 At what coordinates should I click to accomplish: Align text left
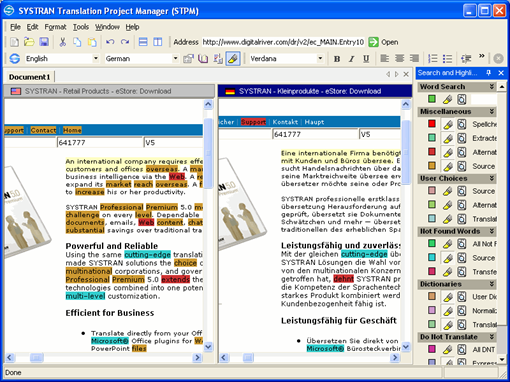385,59
